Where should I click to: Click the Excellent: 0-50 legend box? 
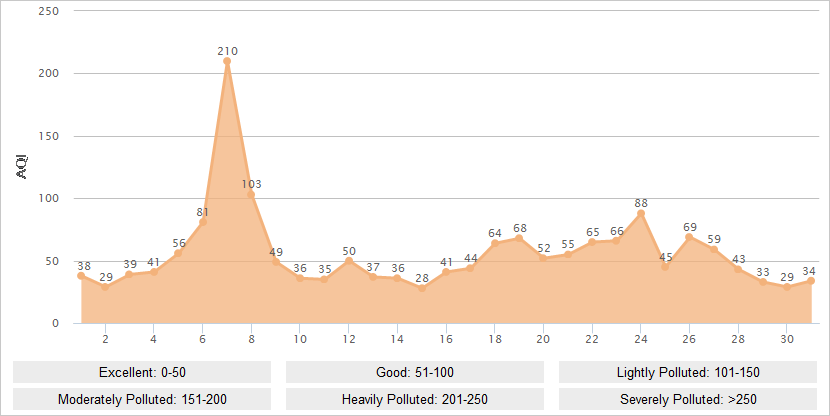coord(142,372)
